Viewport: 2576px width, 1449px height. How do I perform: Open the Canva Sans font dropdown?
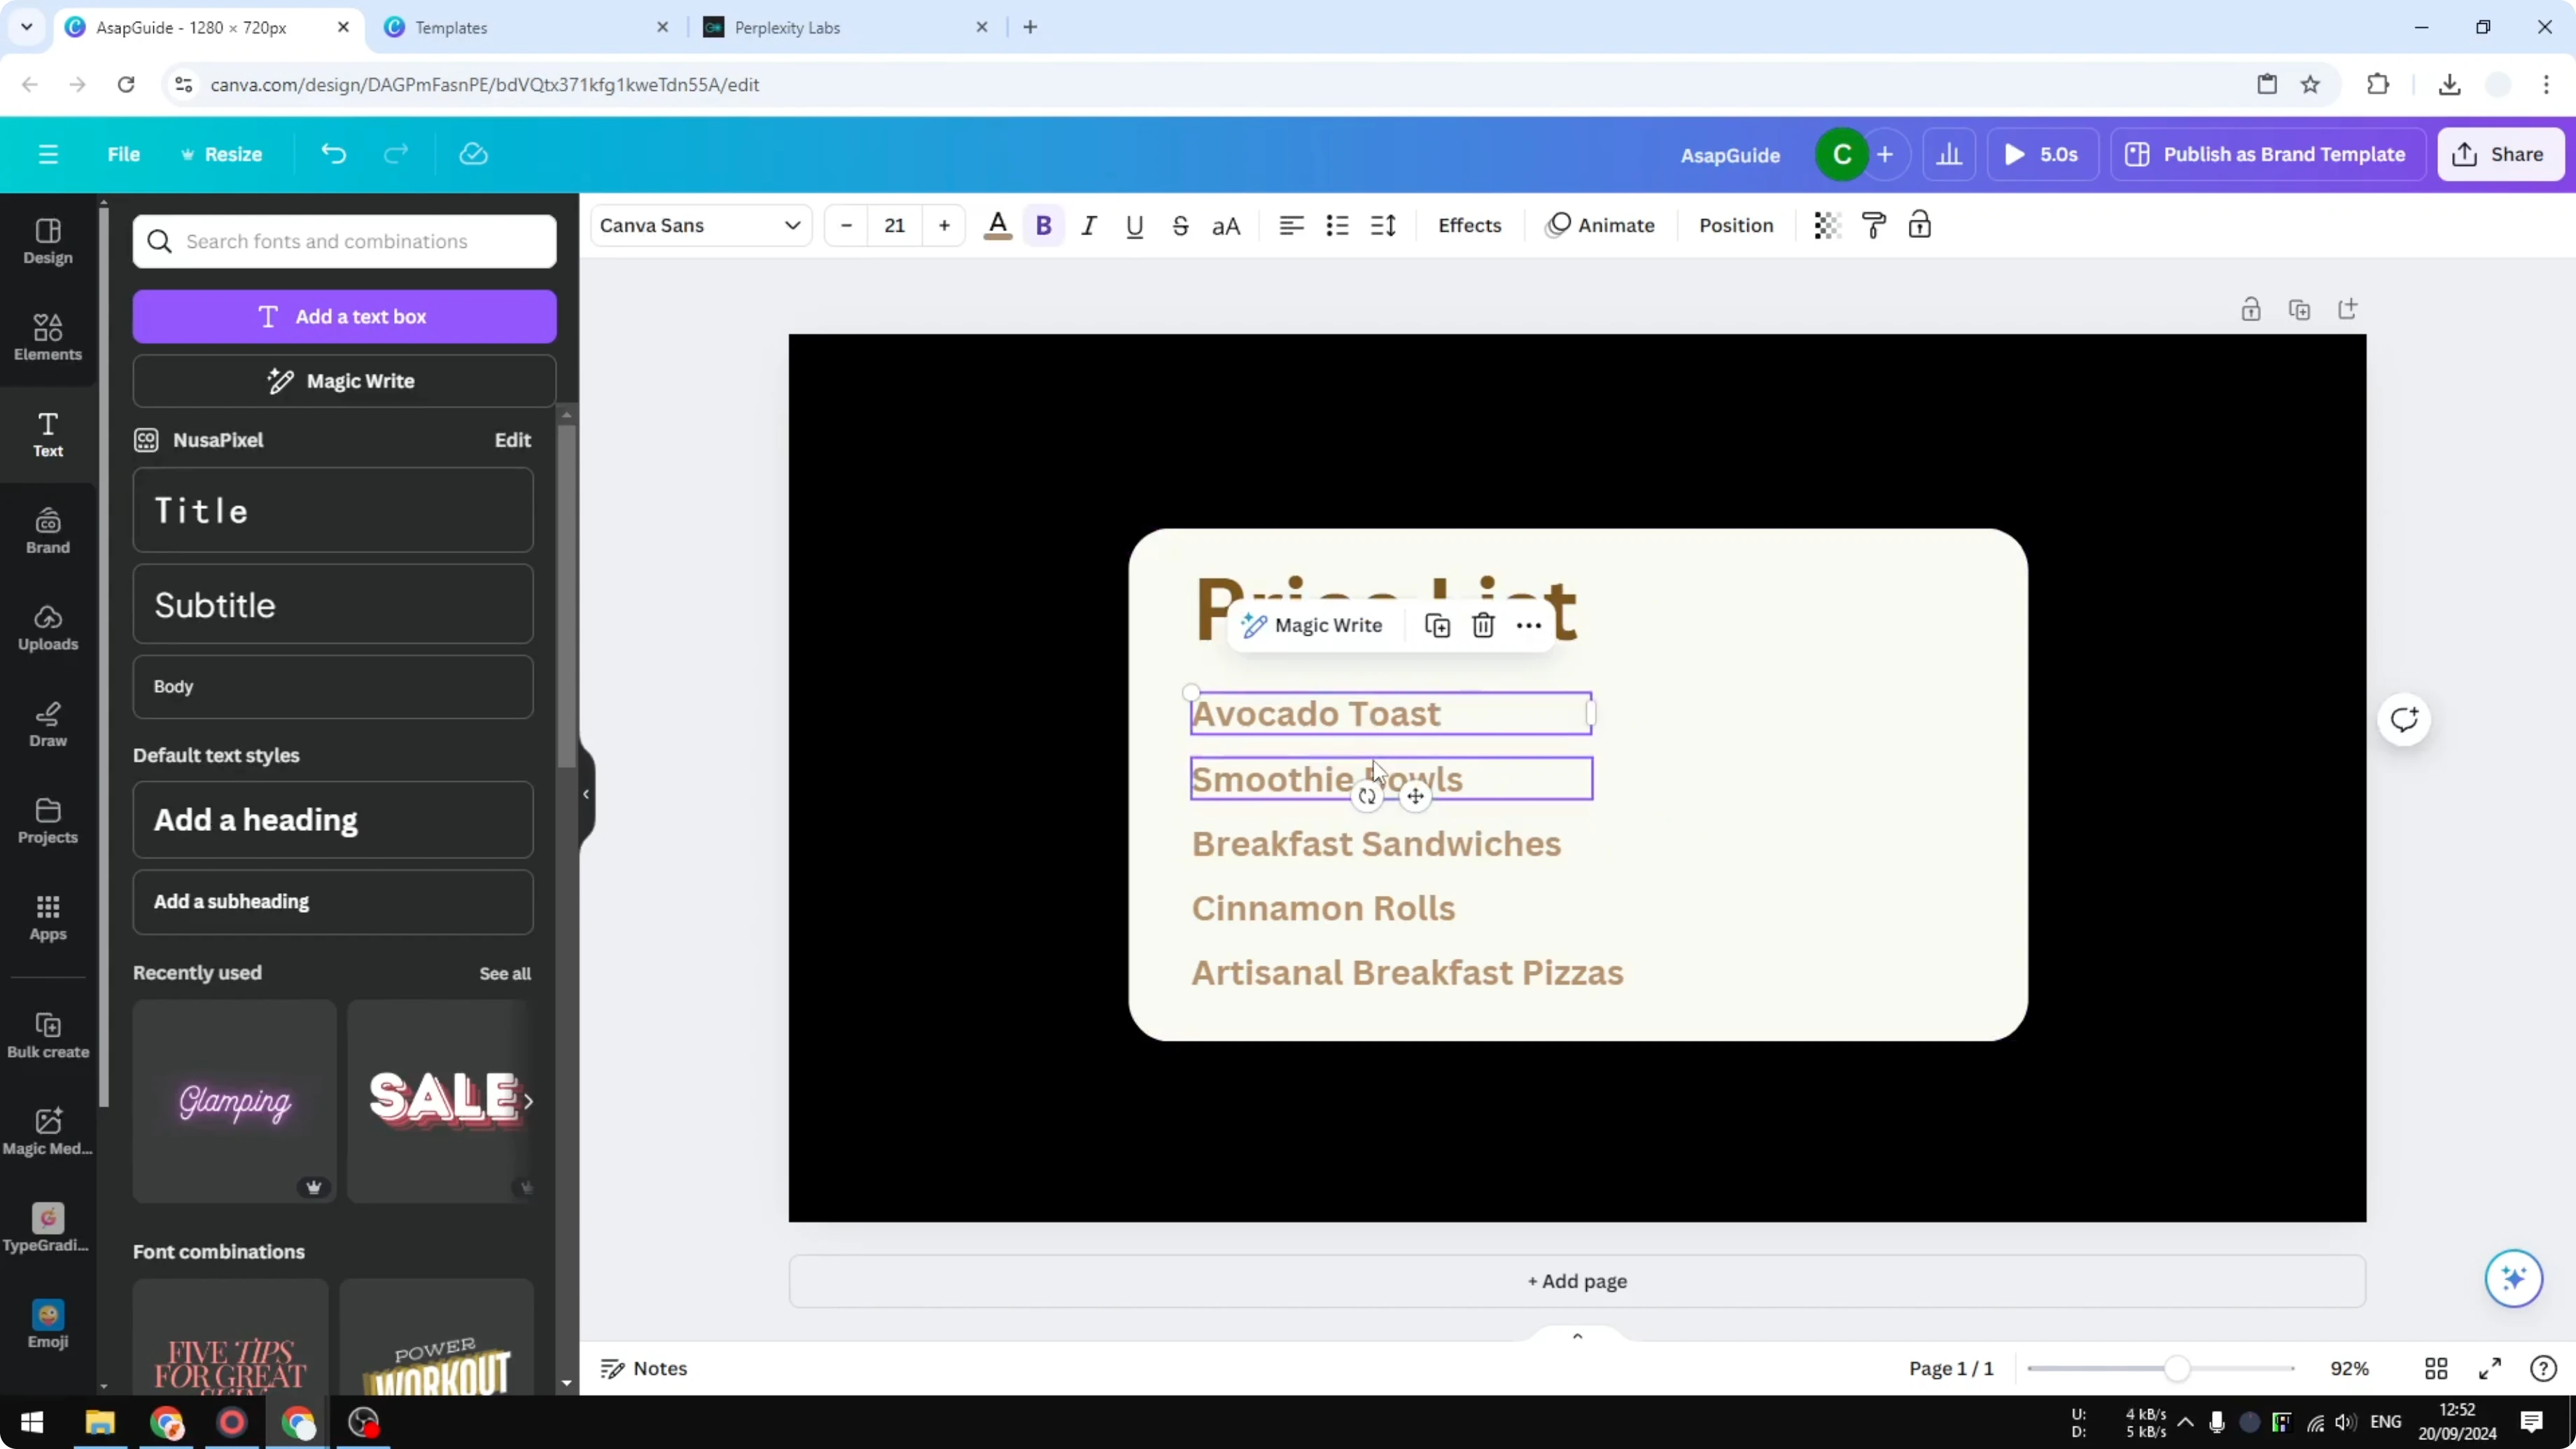click(701, 226)
